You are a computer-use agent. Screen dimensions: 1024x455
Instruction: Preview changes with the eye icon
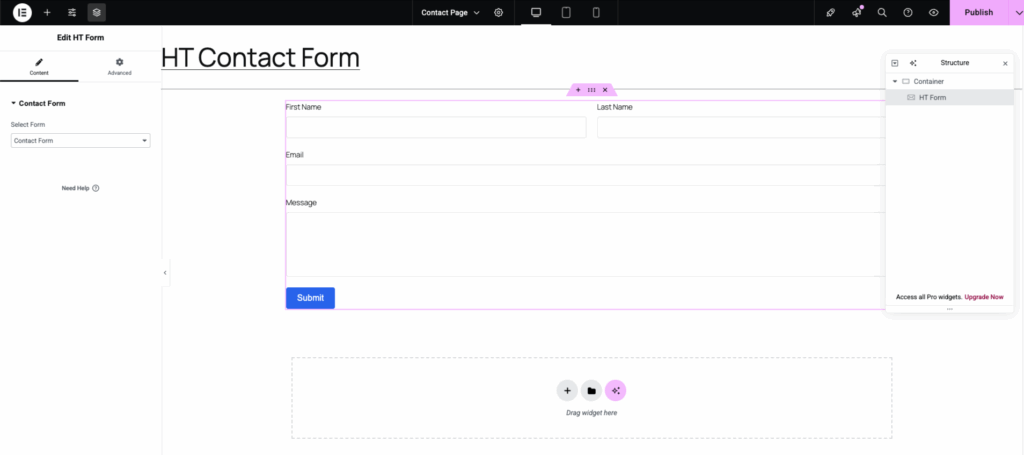[934, 12]
